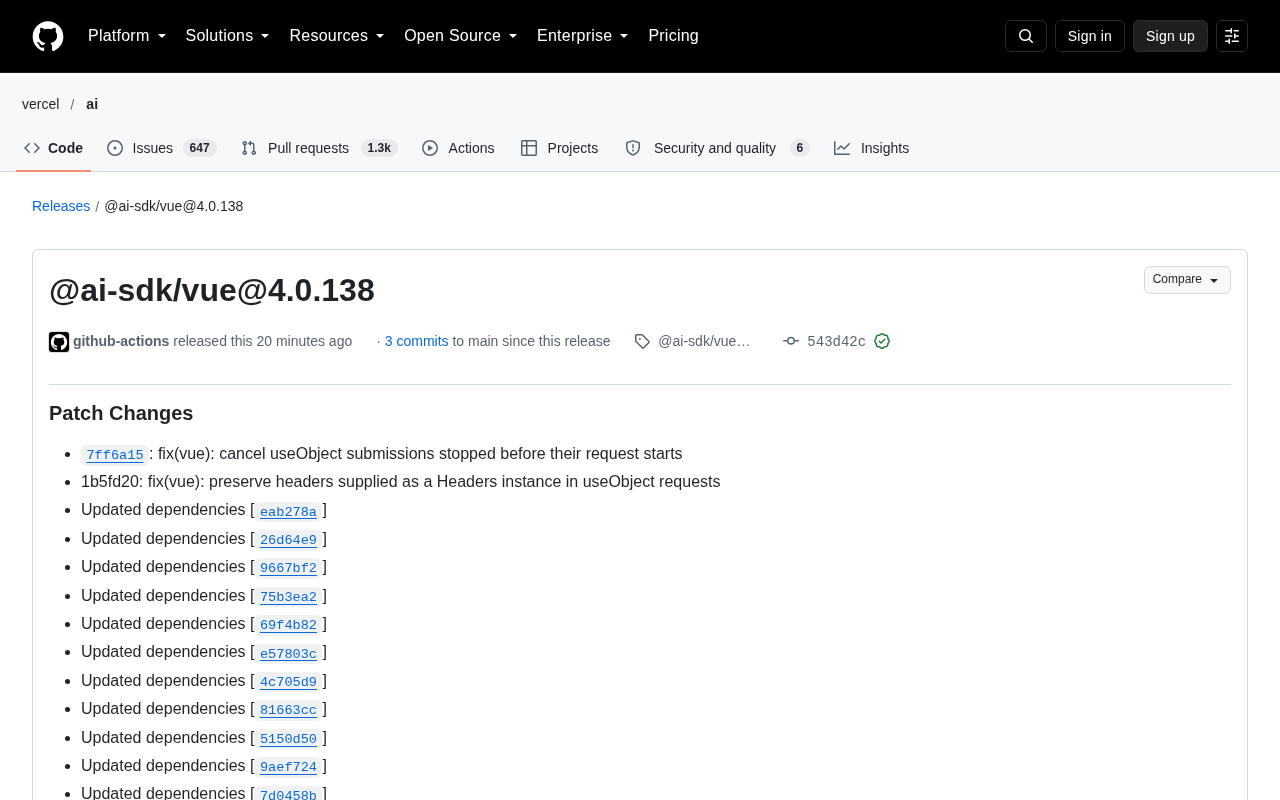Viewport: 1280px width, 800px height.
Task: Open the ai repository link
Action: point(92,104)
